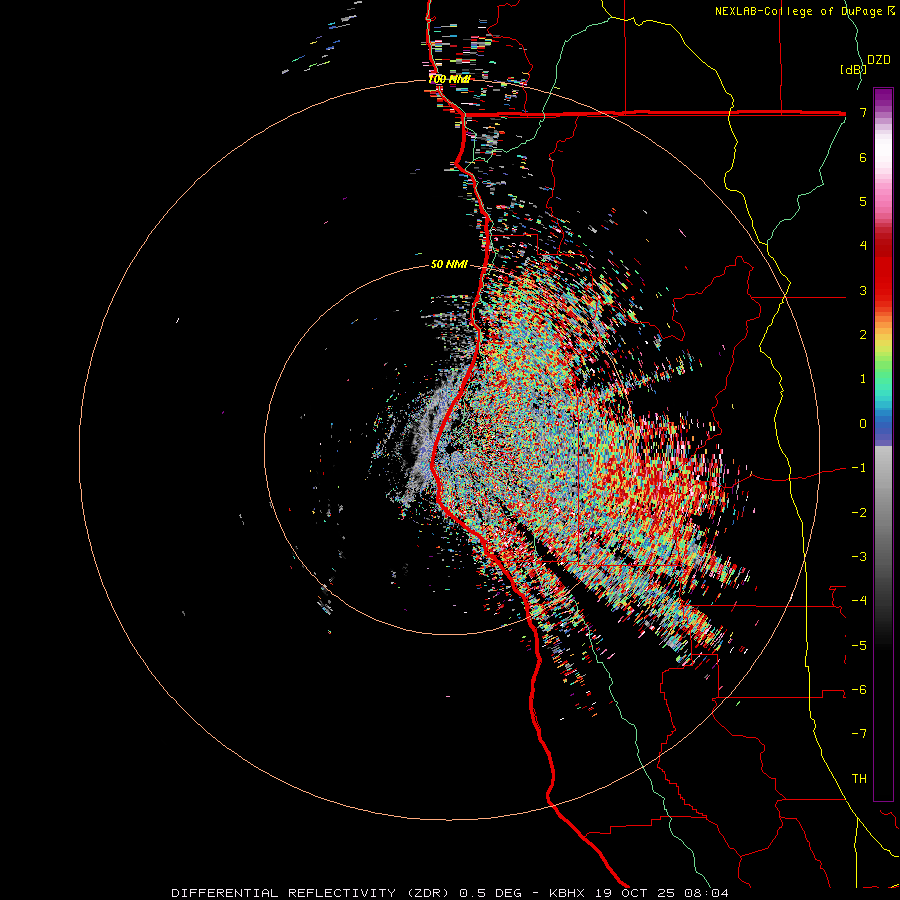Click the 0.5 DEG elevation text

490,893
